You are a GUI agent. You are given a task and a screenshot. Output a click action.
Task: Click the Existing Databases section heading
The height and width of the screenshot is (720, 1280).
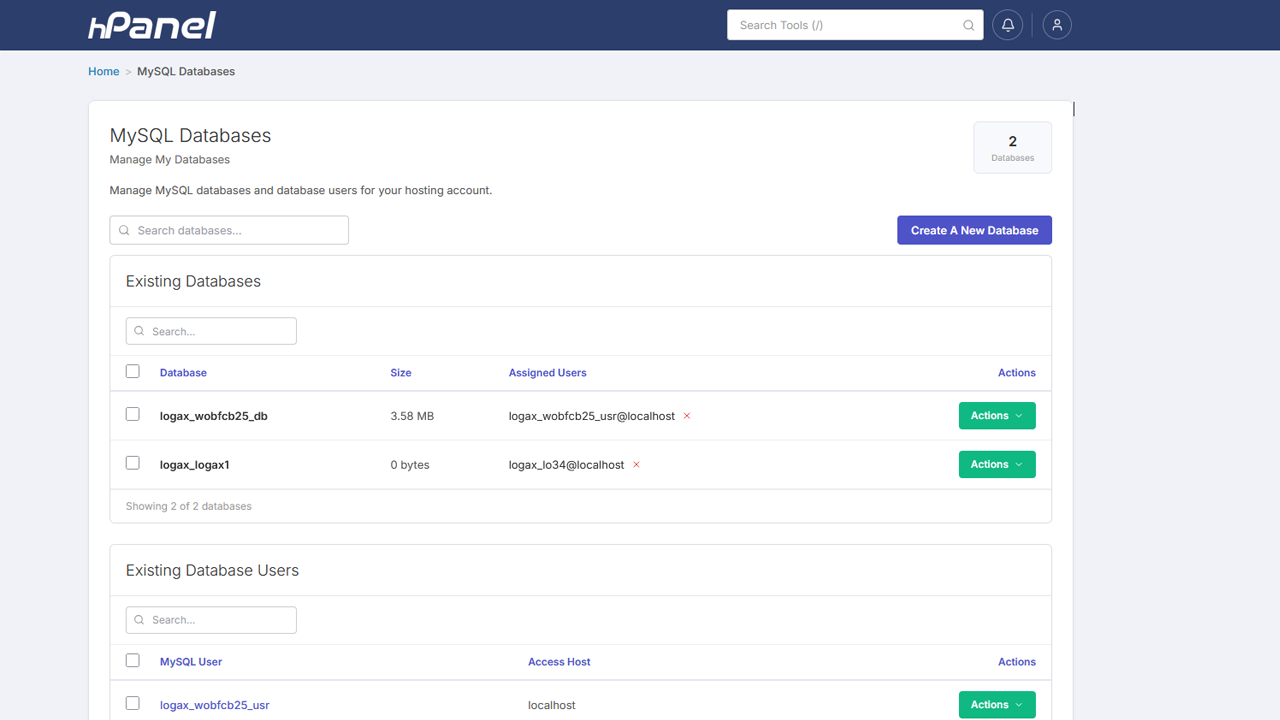click(x=193, y=281)
